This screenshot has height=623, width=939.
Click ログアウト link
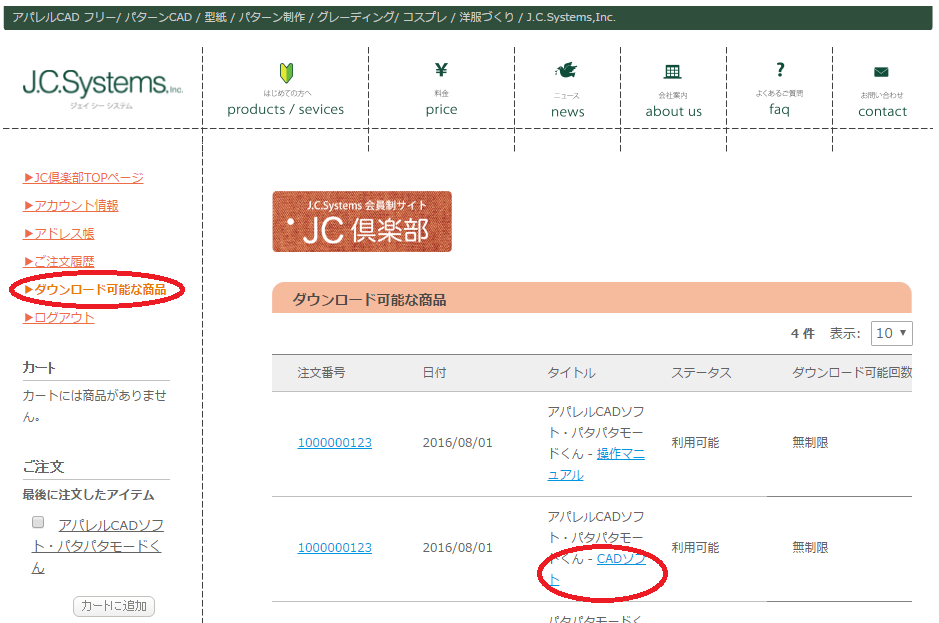(x=59, y=317)
